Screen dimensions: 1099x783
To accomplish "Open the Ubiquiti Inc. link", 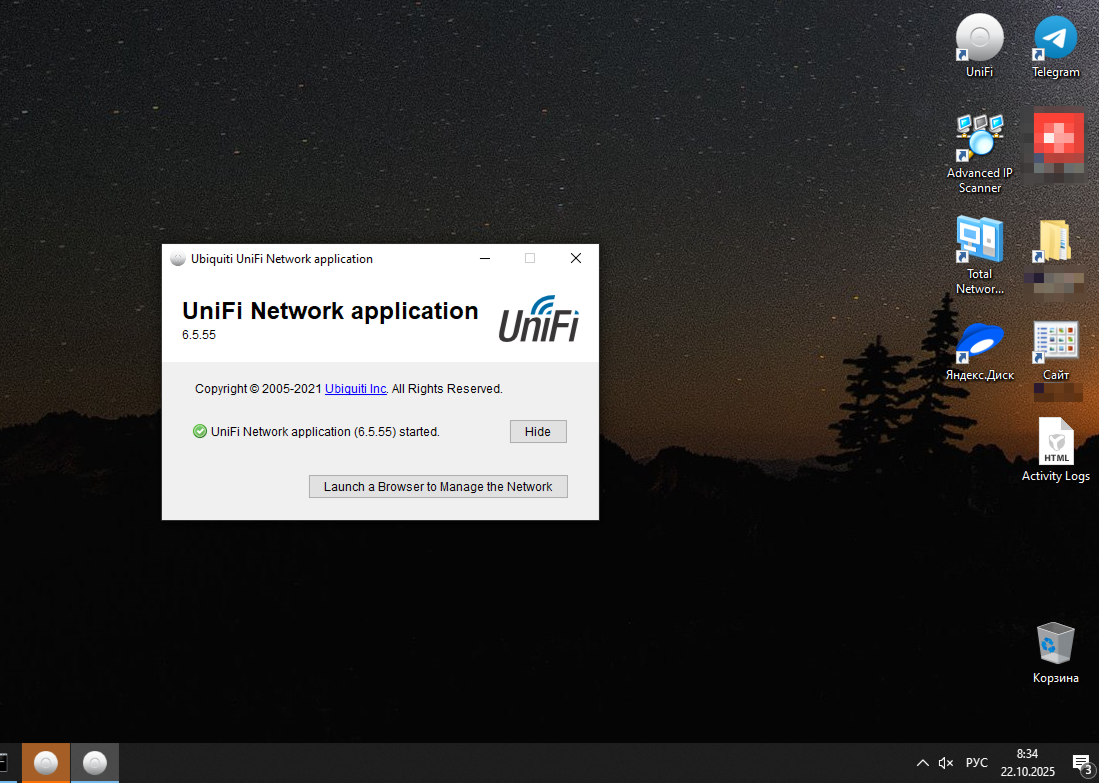I will [x=356, y=389].
